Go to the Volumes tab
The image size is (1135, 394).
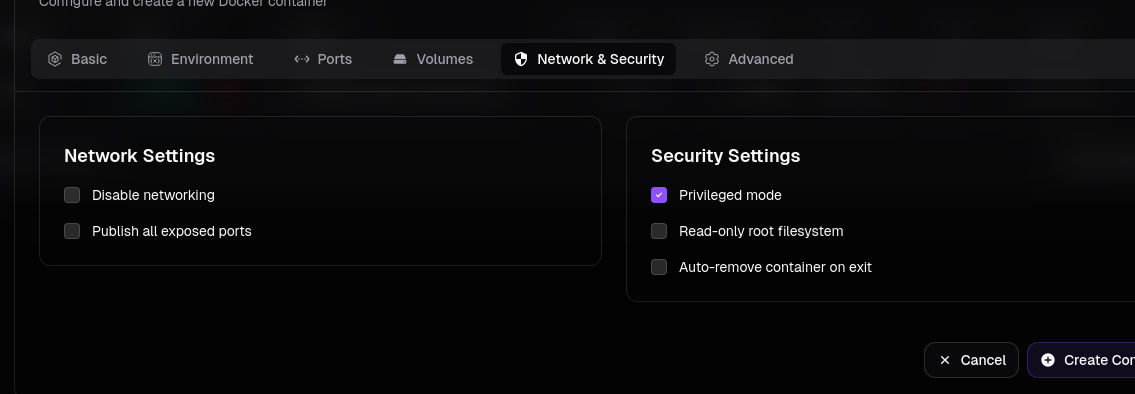coord(433,59)
